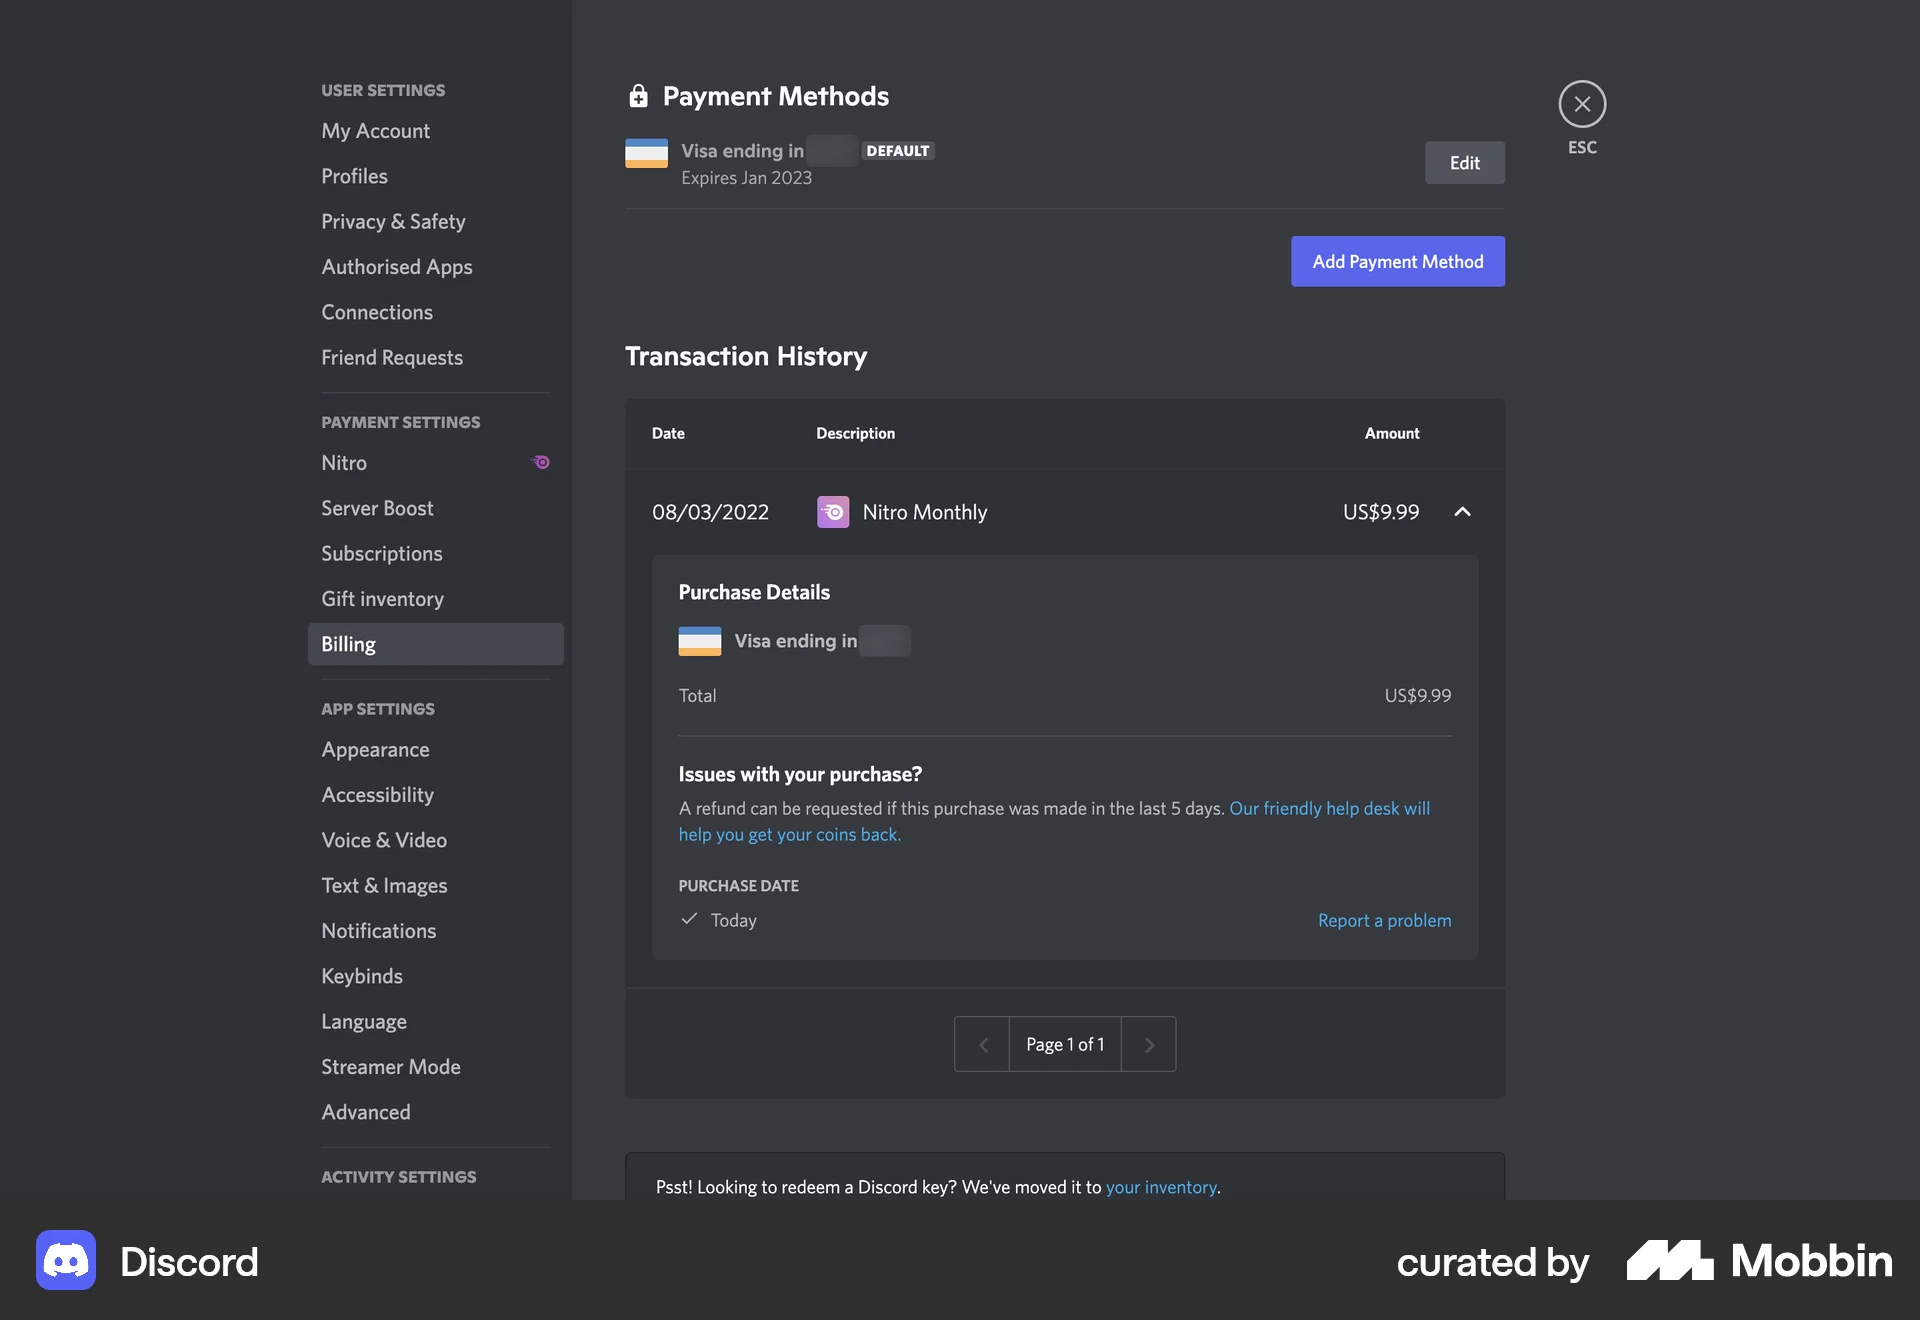This screenshot has height=1320, width=1920.
Task: Click the previous page arrow
Action: pos(981,1043)
